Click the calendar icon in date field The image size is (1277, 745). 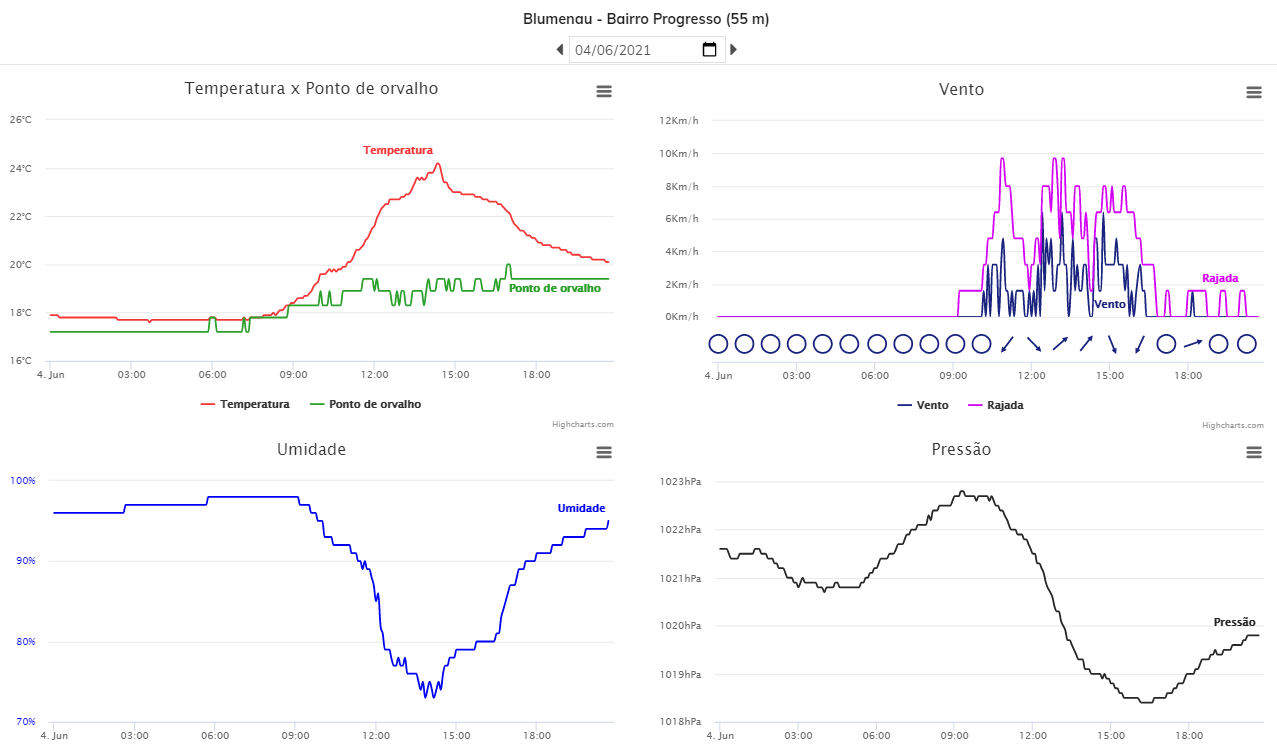tap(709, 49)
